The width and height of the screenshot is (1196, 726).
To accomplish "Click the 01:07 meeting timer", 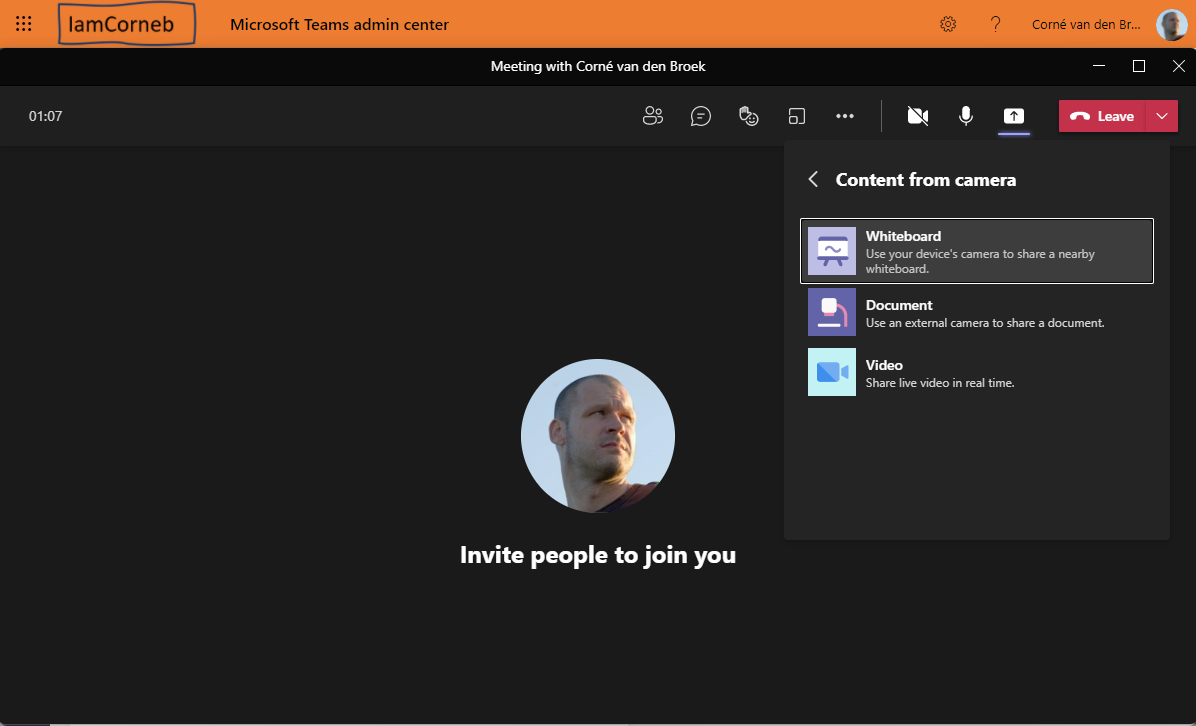I will (46, 116).
